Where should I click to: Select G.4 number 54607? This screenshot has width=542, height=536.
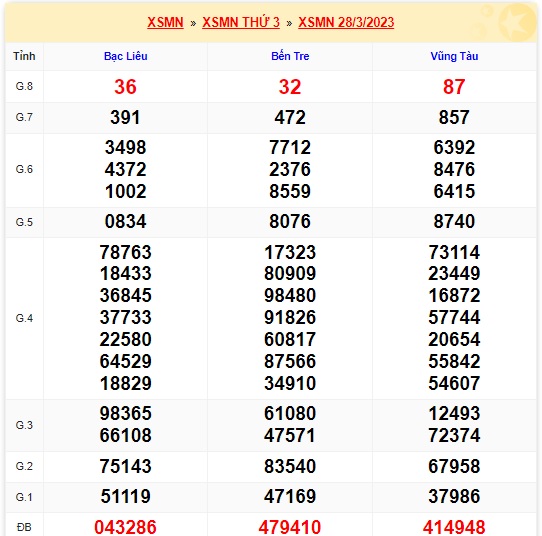[454, 383]
